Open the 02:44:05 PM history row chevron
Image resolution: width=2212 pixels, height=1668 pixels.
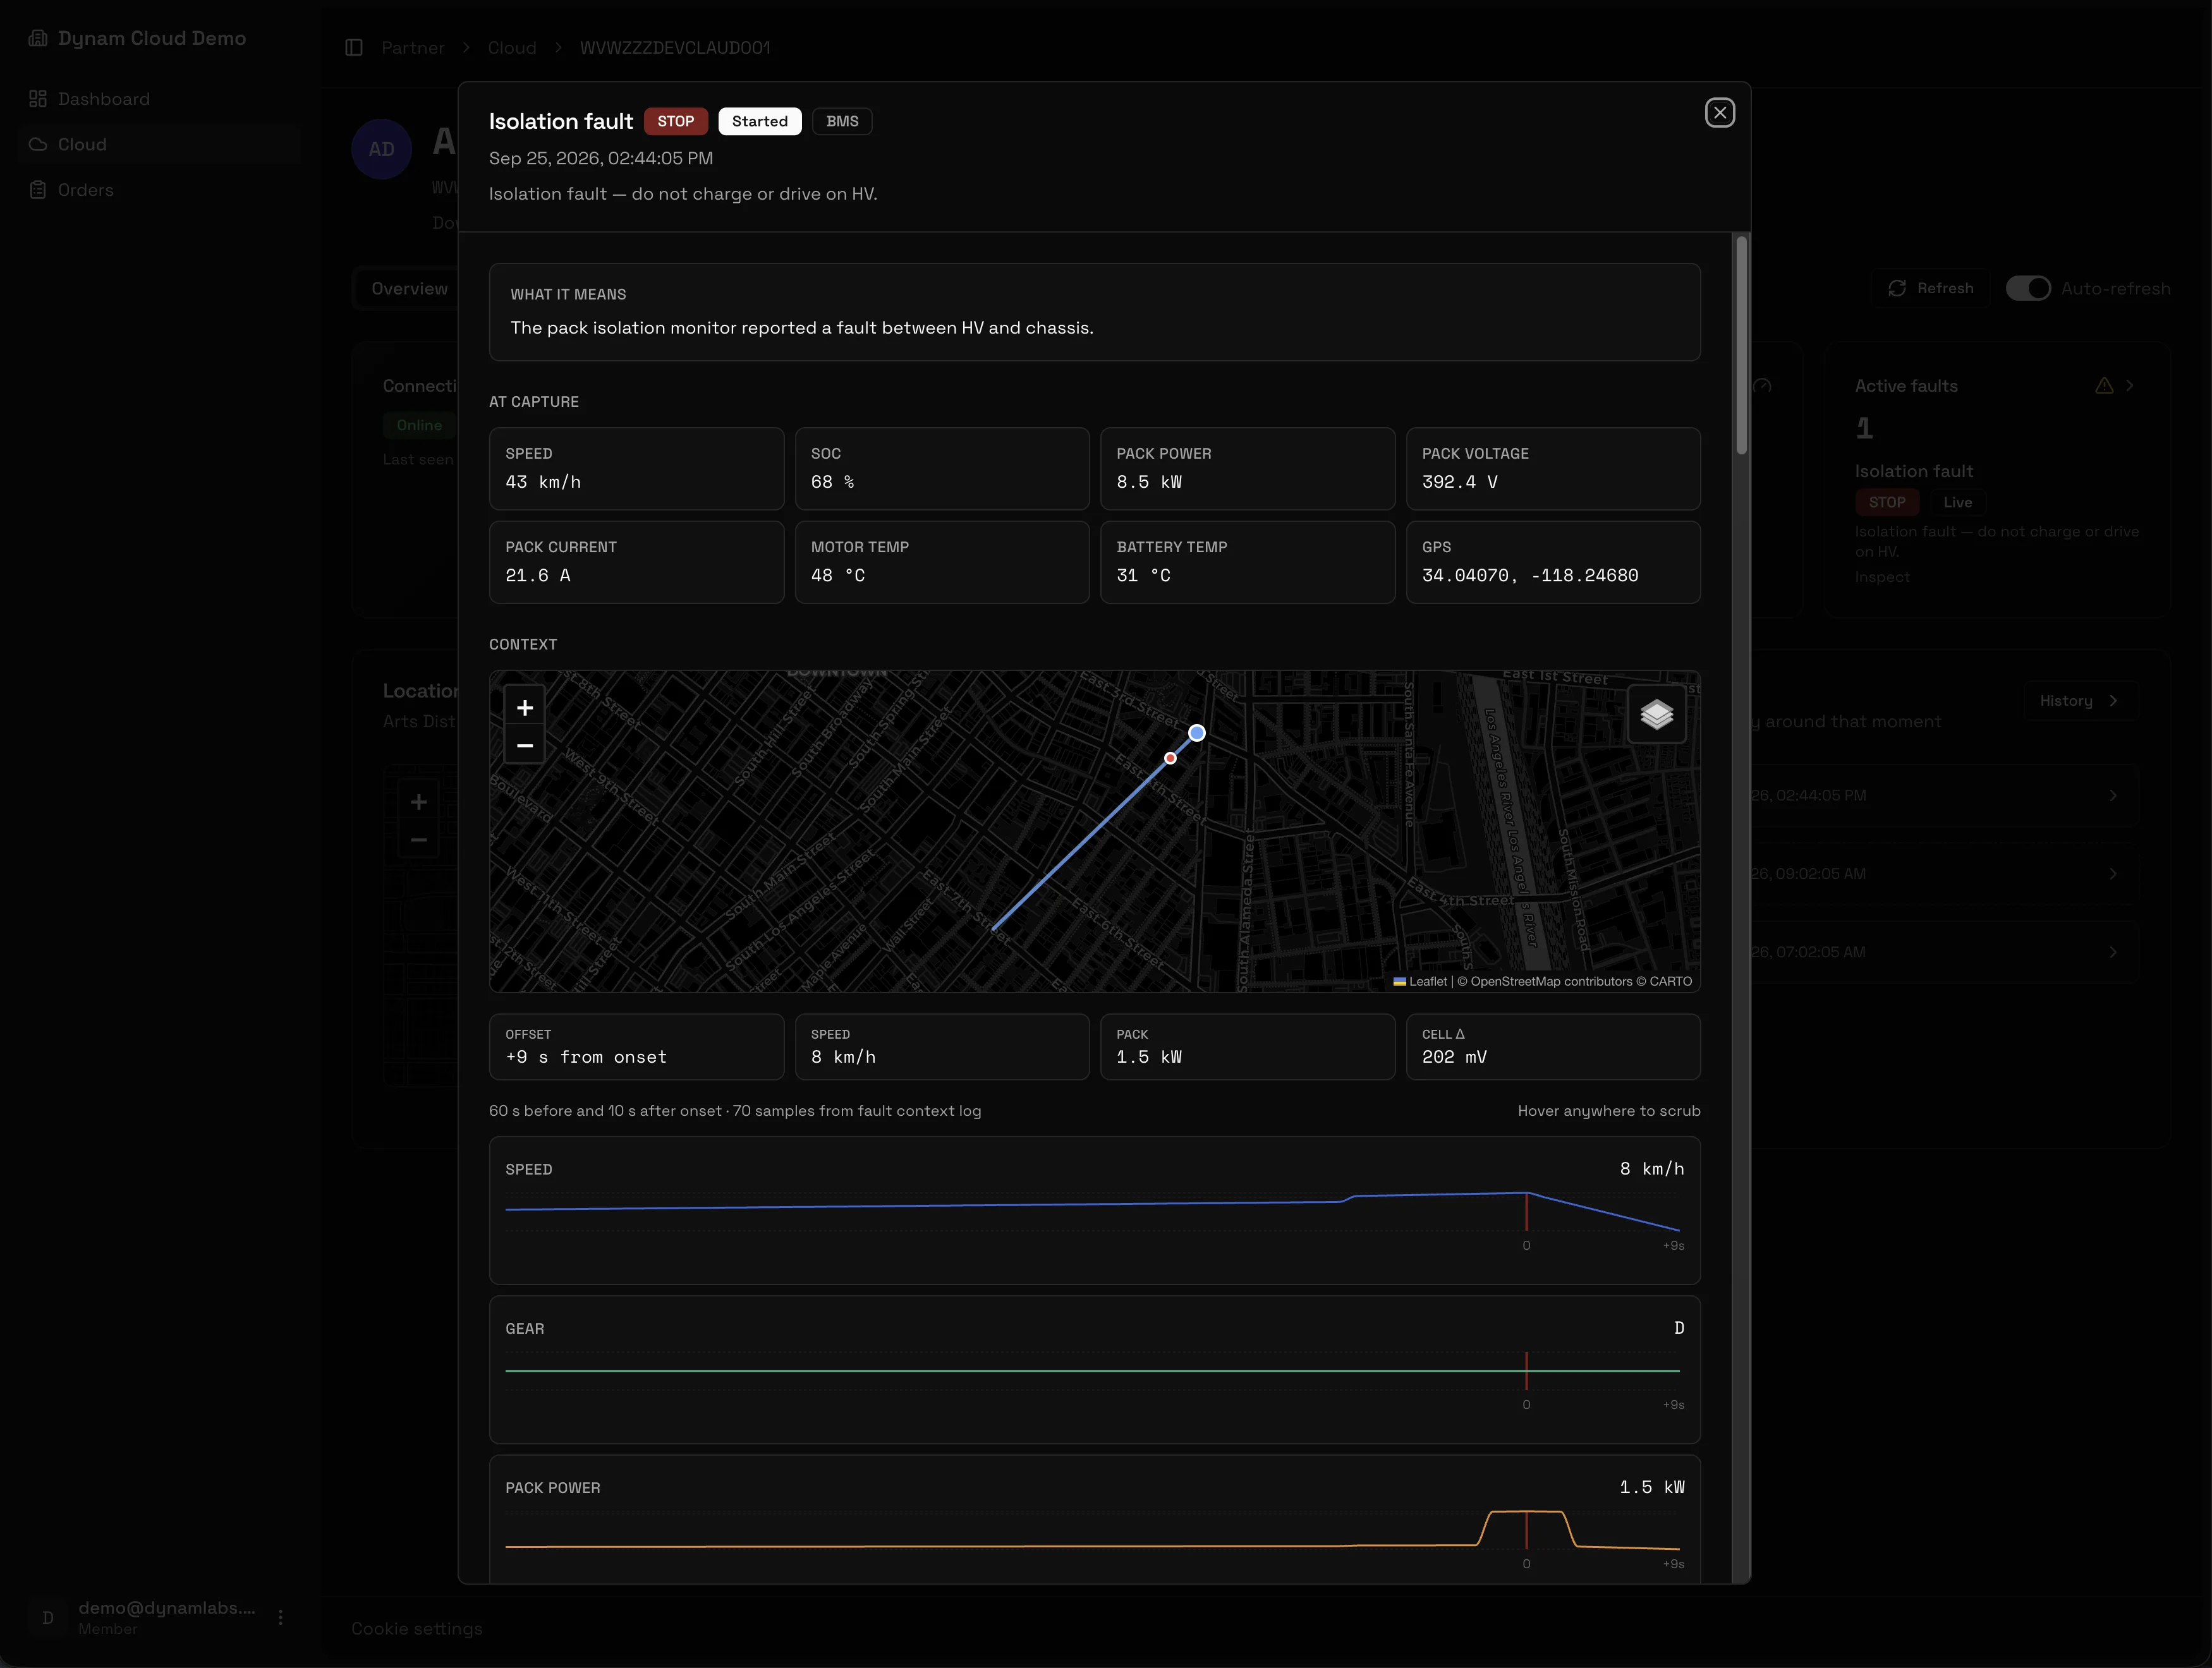coord(2112,796)
